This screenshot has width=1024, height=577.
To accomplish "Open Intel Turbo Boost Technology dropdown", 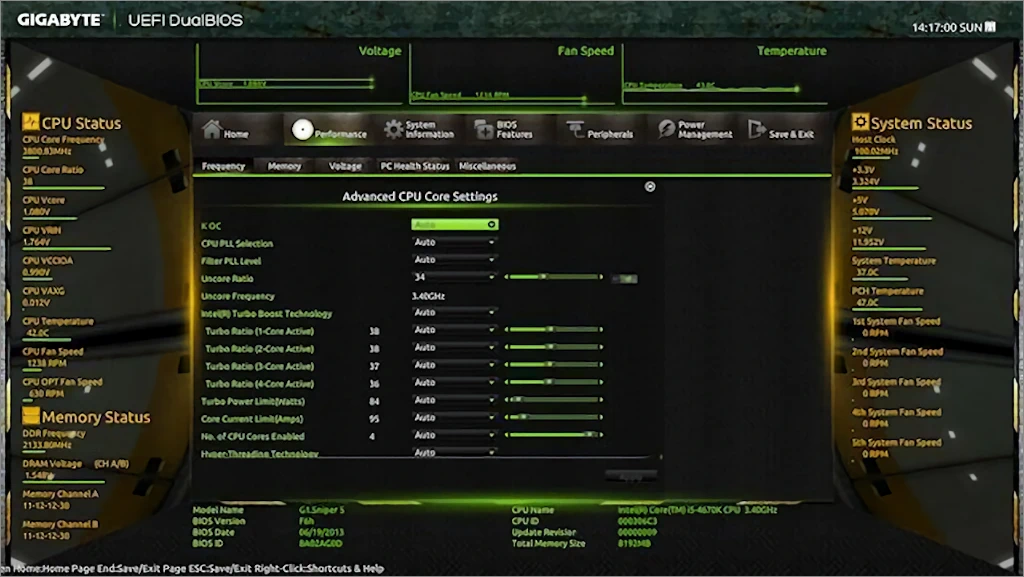I will 455,313.
